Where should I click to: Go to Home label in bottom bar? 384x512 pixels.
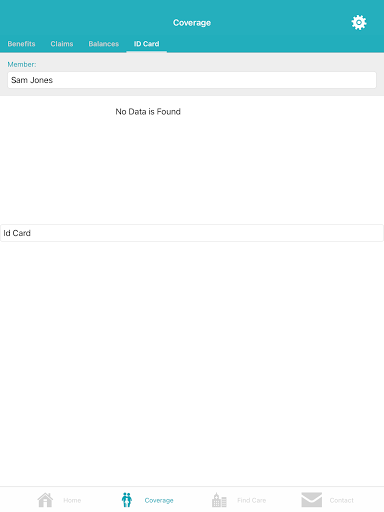click(x=72, y=500)
